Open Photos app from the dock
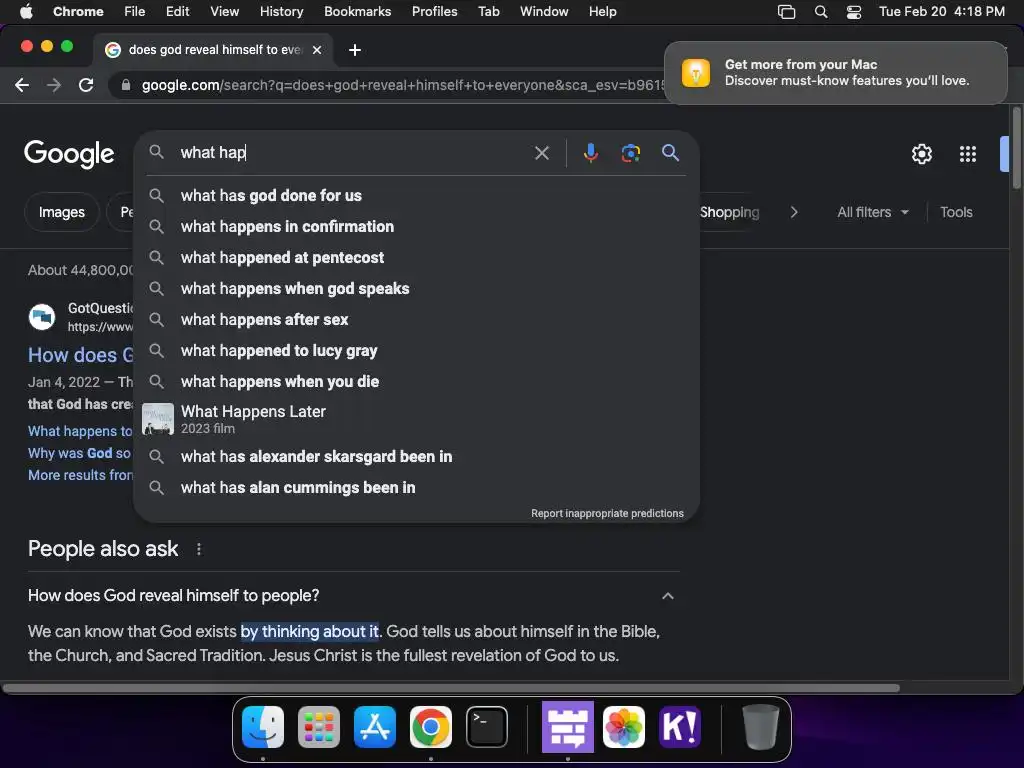 coord(624,727)
